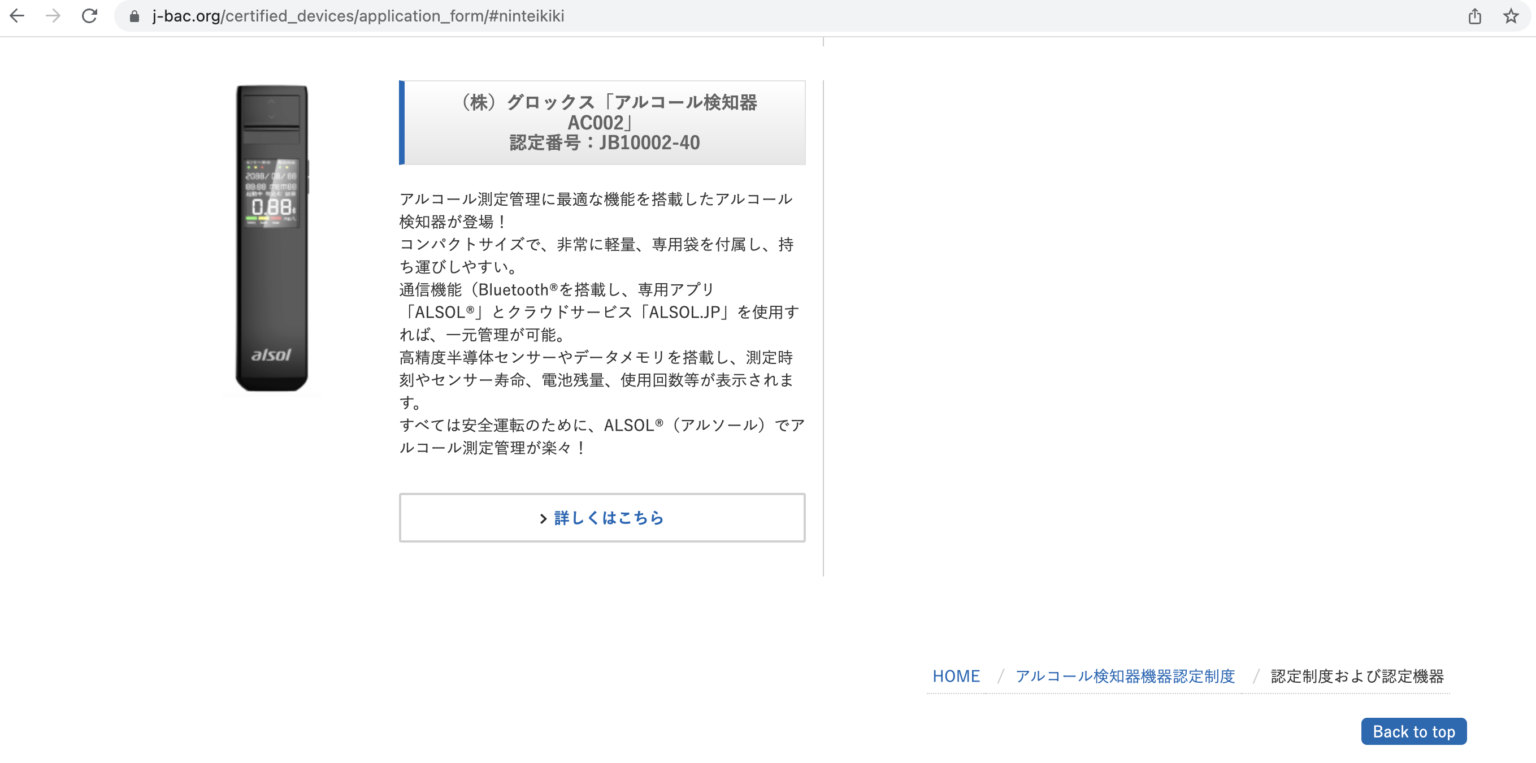The height and width of the screenshot is (763, 1536).
Task: View site info via lock icon
Action: (x=134, y=16)
